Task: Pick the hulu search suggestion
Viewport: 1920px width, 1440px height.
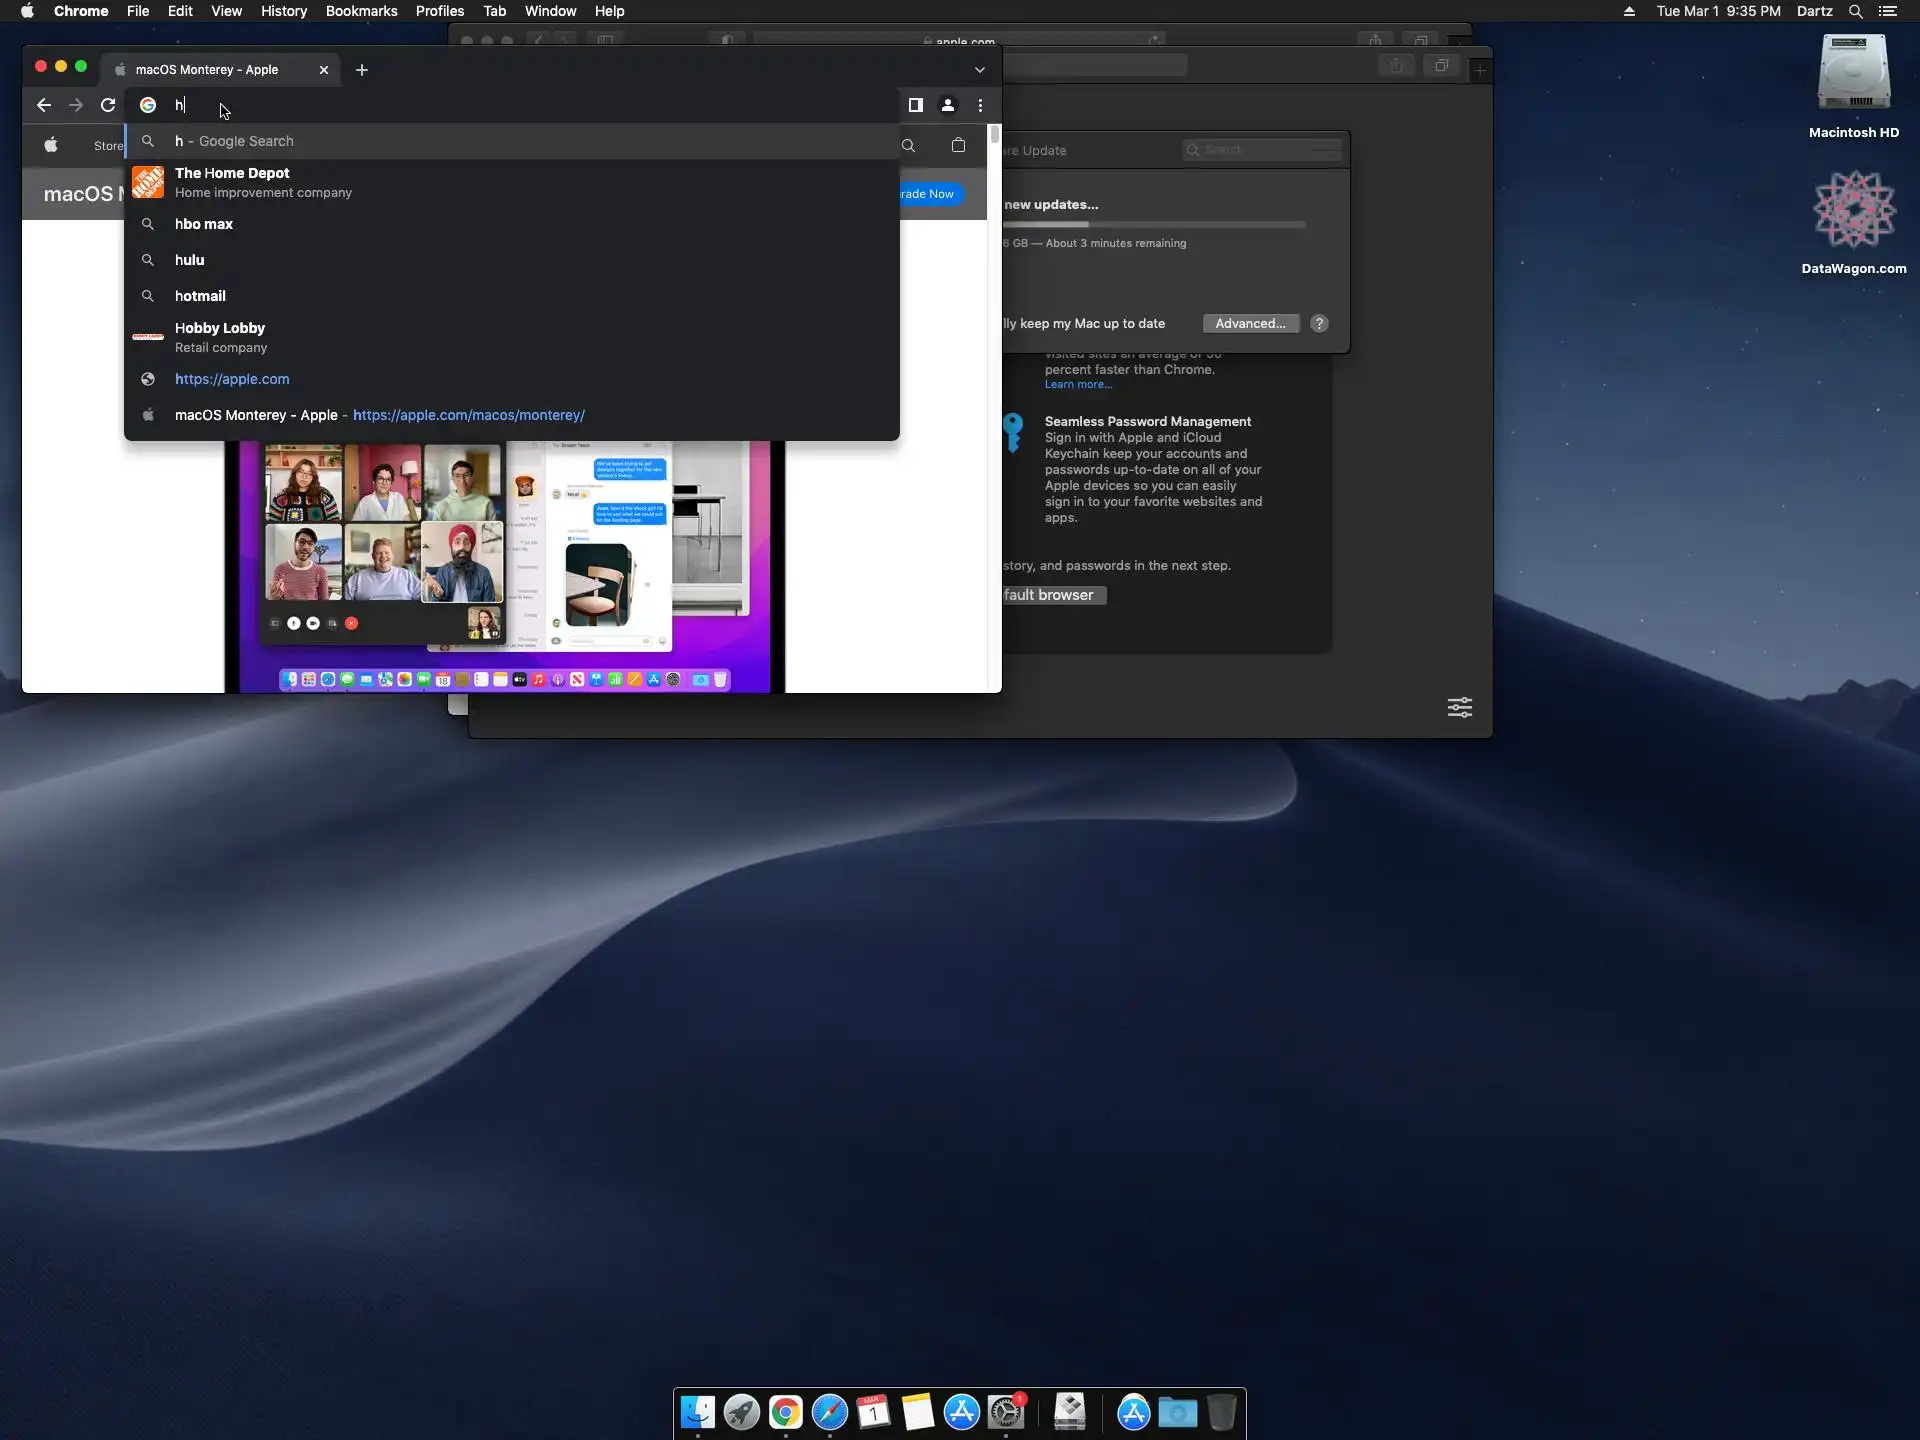Action: [190, 260]
